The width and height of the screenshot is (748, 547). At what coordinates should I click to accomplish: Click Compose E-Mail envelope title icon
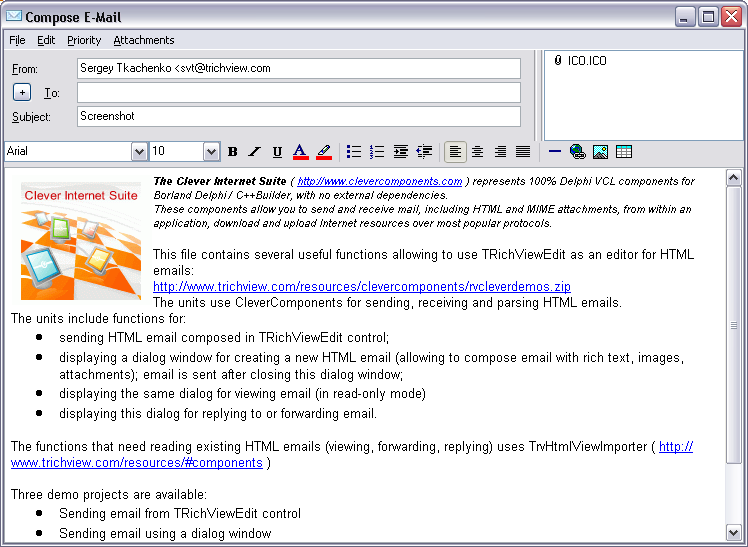(14, 16)
